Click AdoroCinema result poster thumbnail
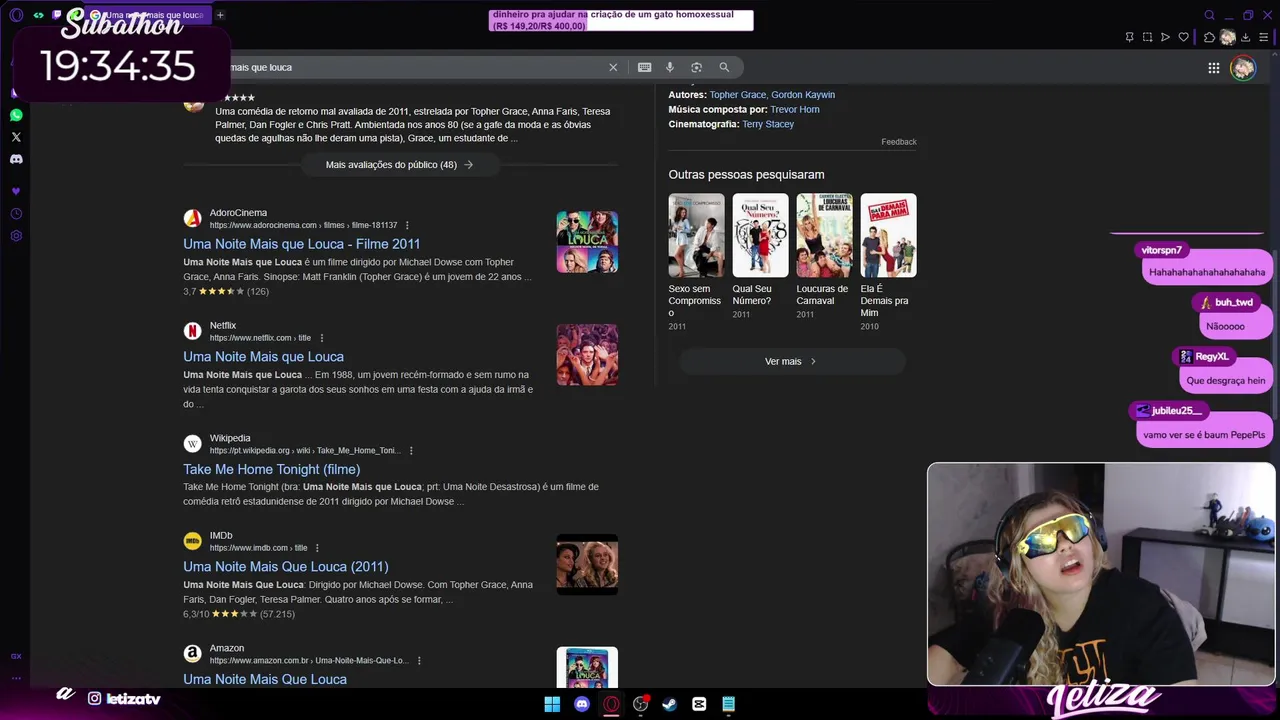The height and width of the screenshot is (720, 1280). [587, 242]
